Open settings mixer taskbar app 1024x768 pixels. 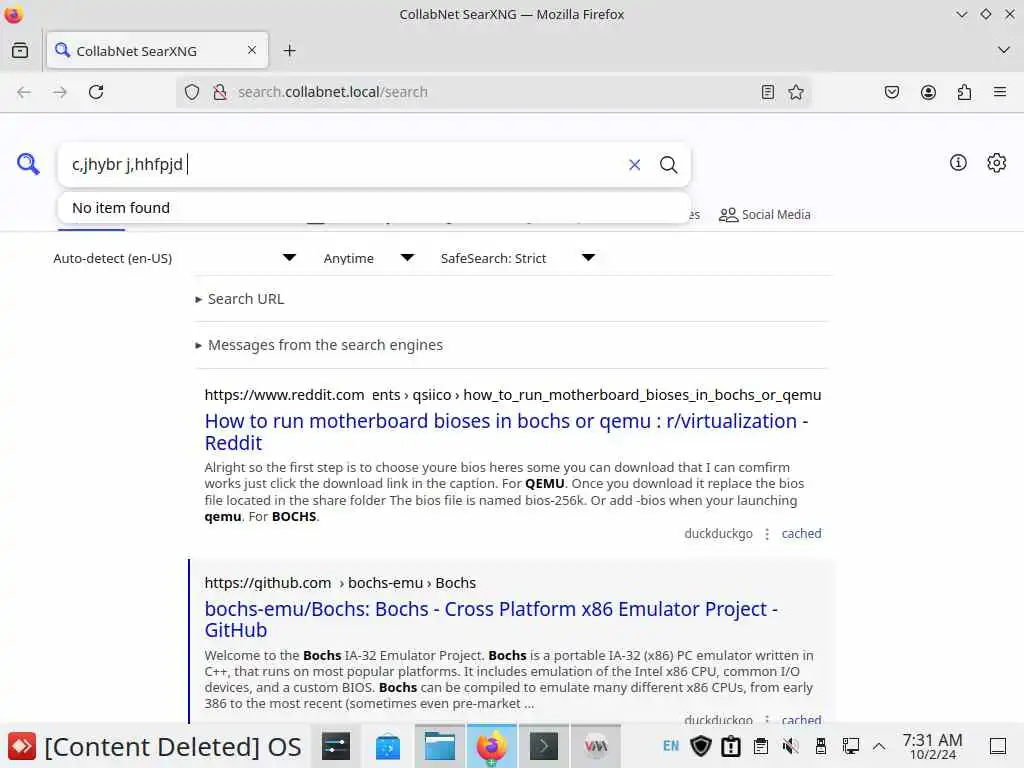pos(336,746)
